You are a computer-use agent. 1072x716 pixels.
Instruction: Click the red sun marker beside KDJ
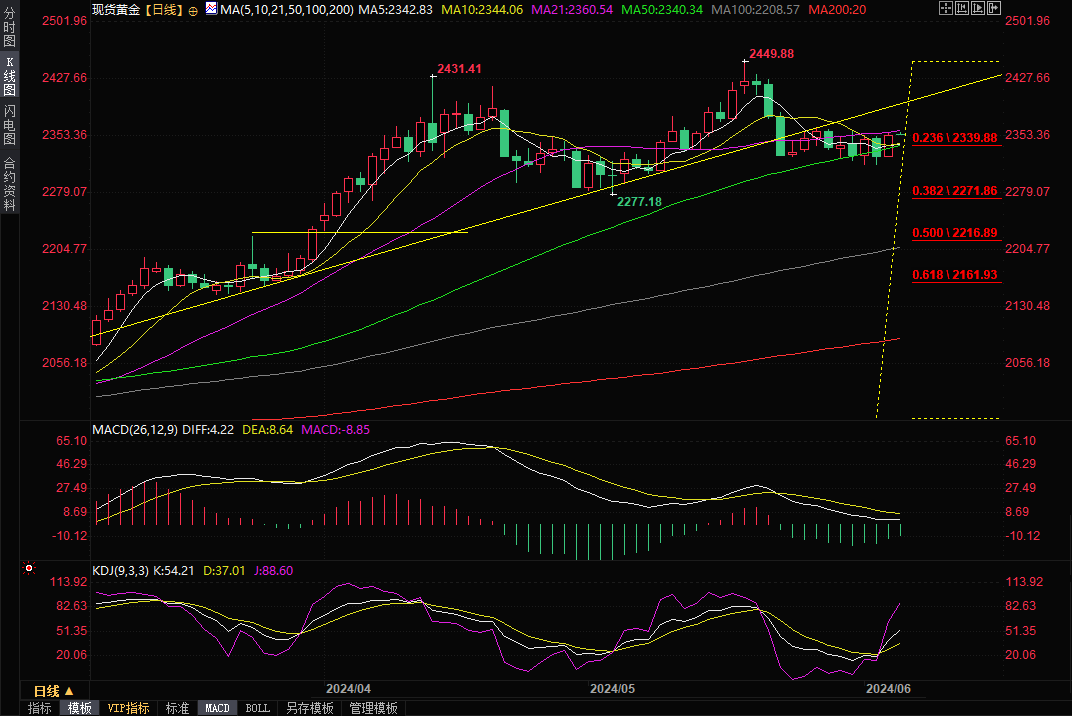click(x=28, y=569)
